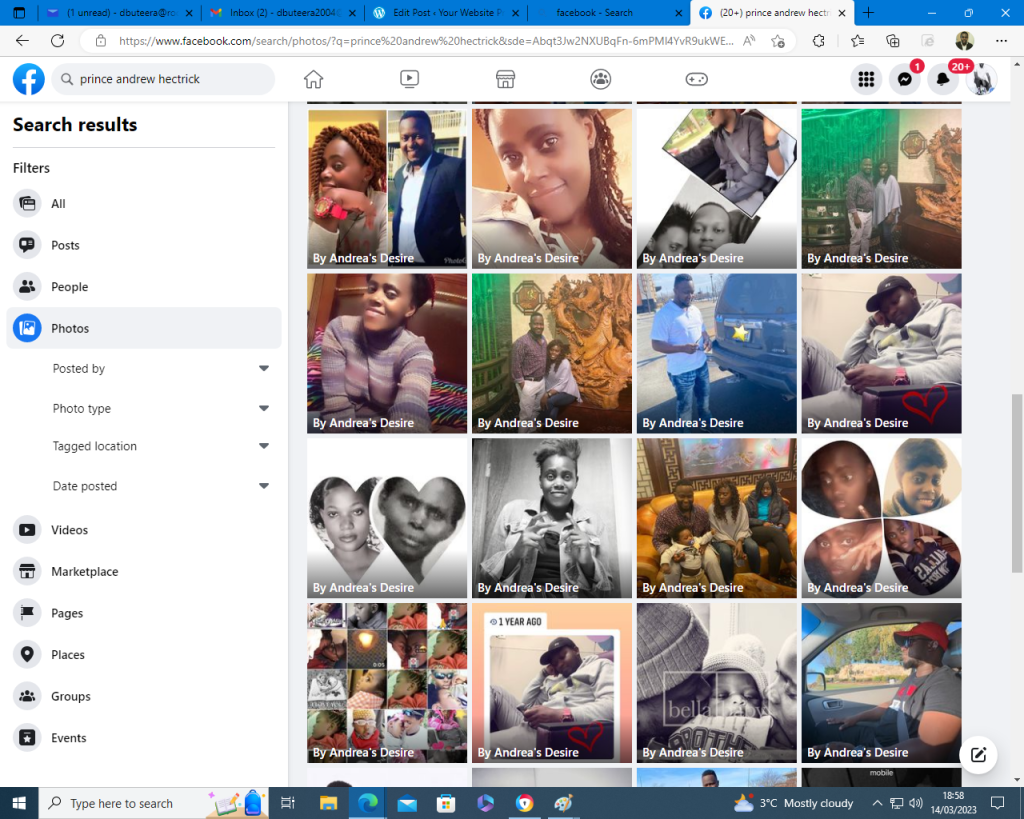Select the People search filter

coord(70,287)
